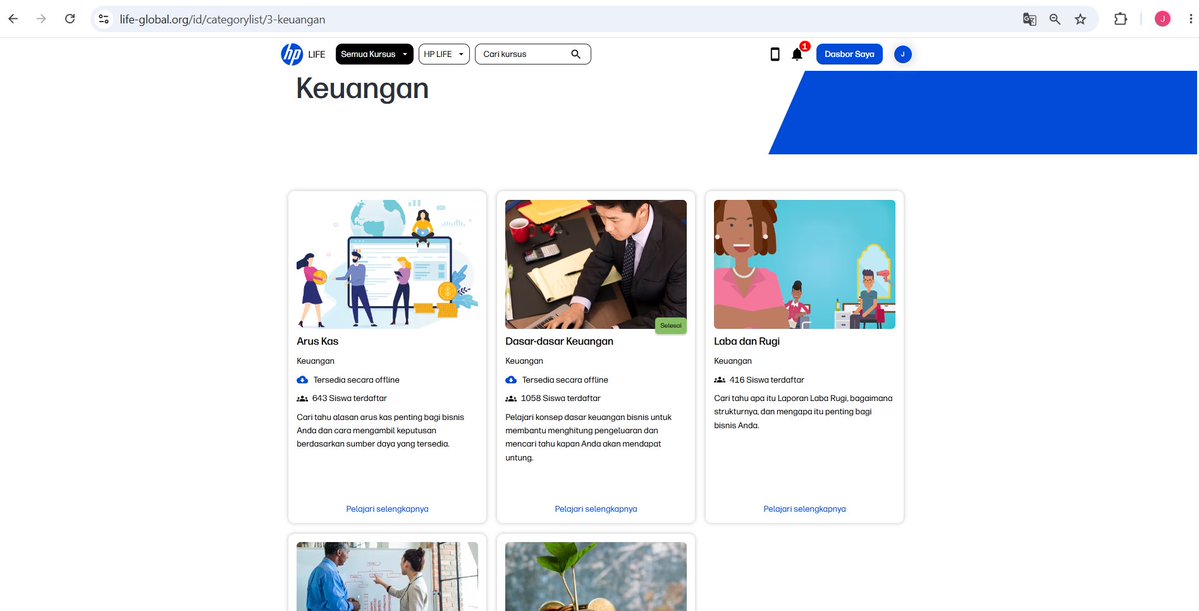Click Keuangan category label under Laba dan Rugi
Screen dimensions: 1199x611
(x=733, y=361)
